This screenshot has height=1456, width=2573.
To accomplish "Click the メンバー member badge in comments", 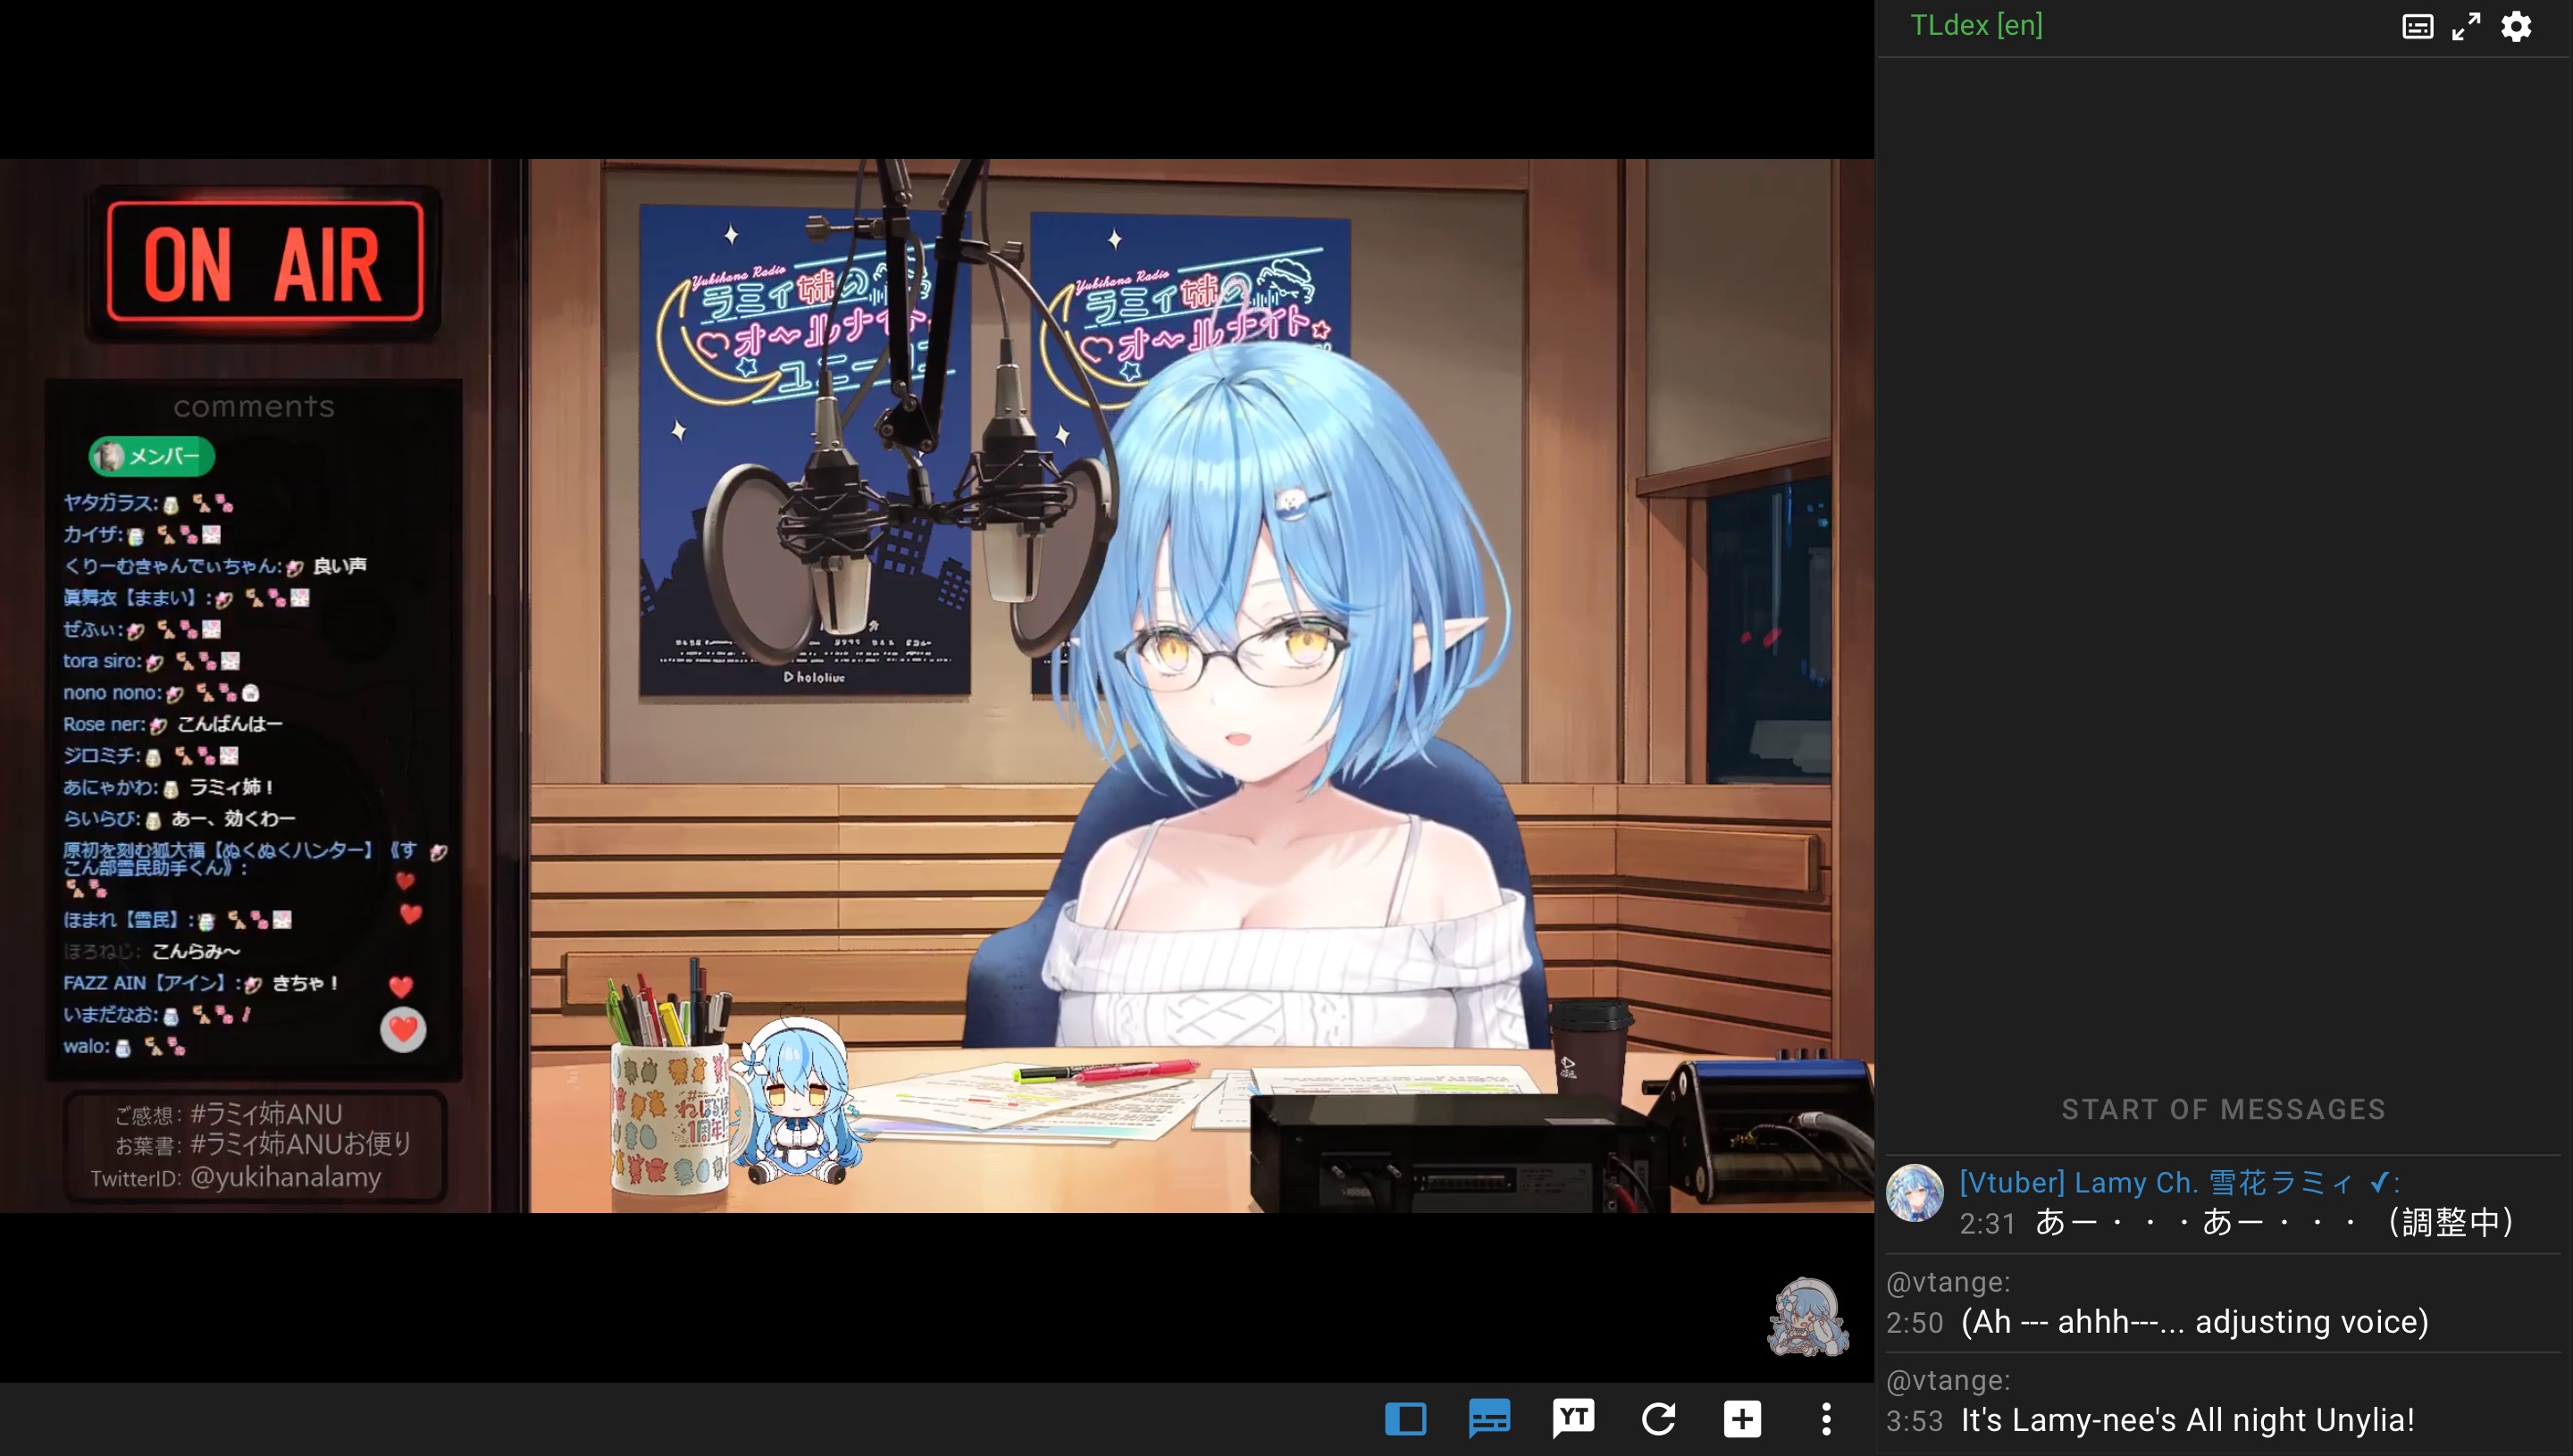I will pos(152,457).
